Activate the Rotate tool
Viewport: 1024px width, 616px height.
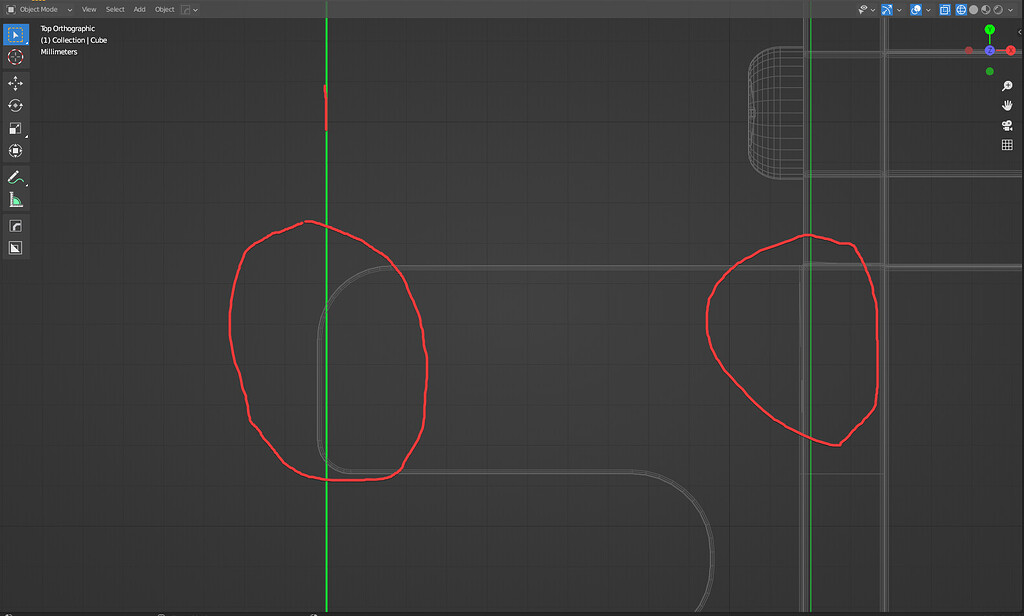(16, 106)
